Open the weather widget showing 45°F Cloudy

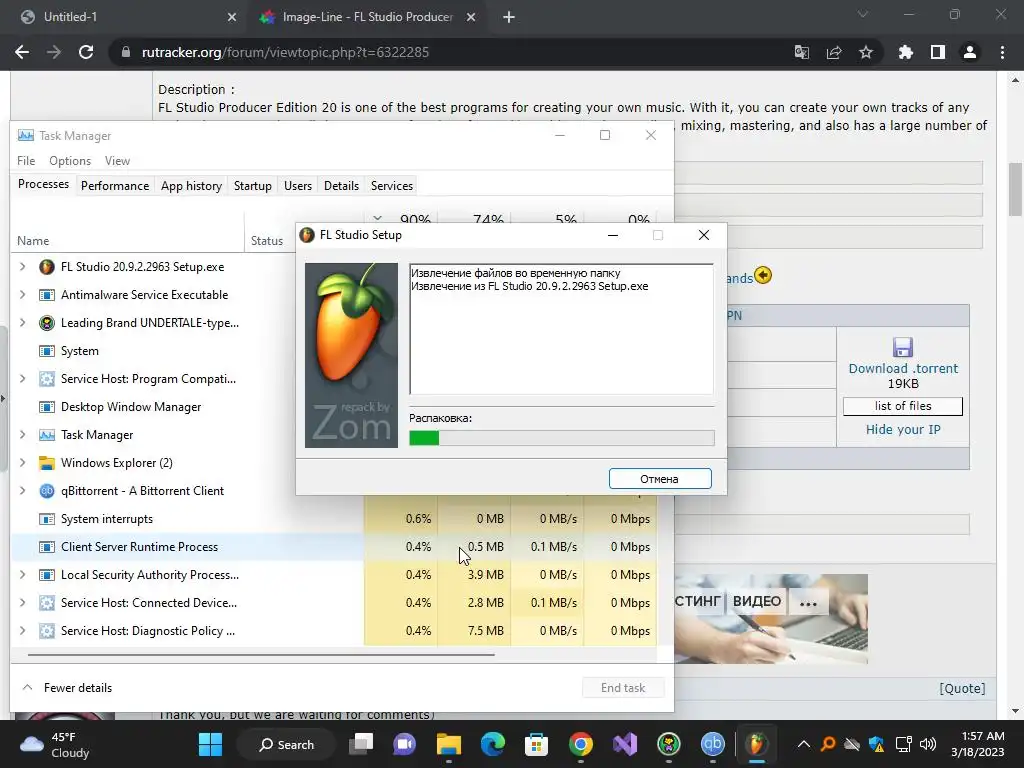tap(55, 744)
